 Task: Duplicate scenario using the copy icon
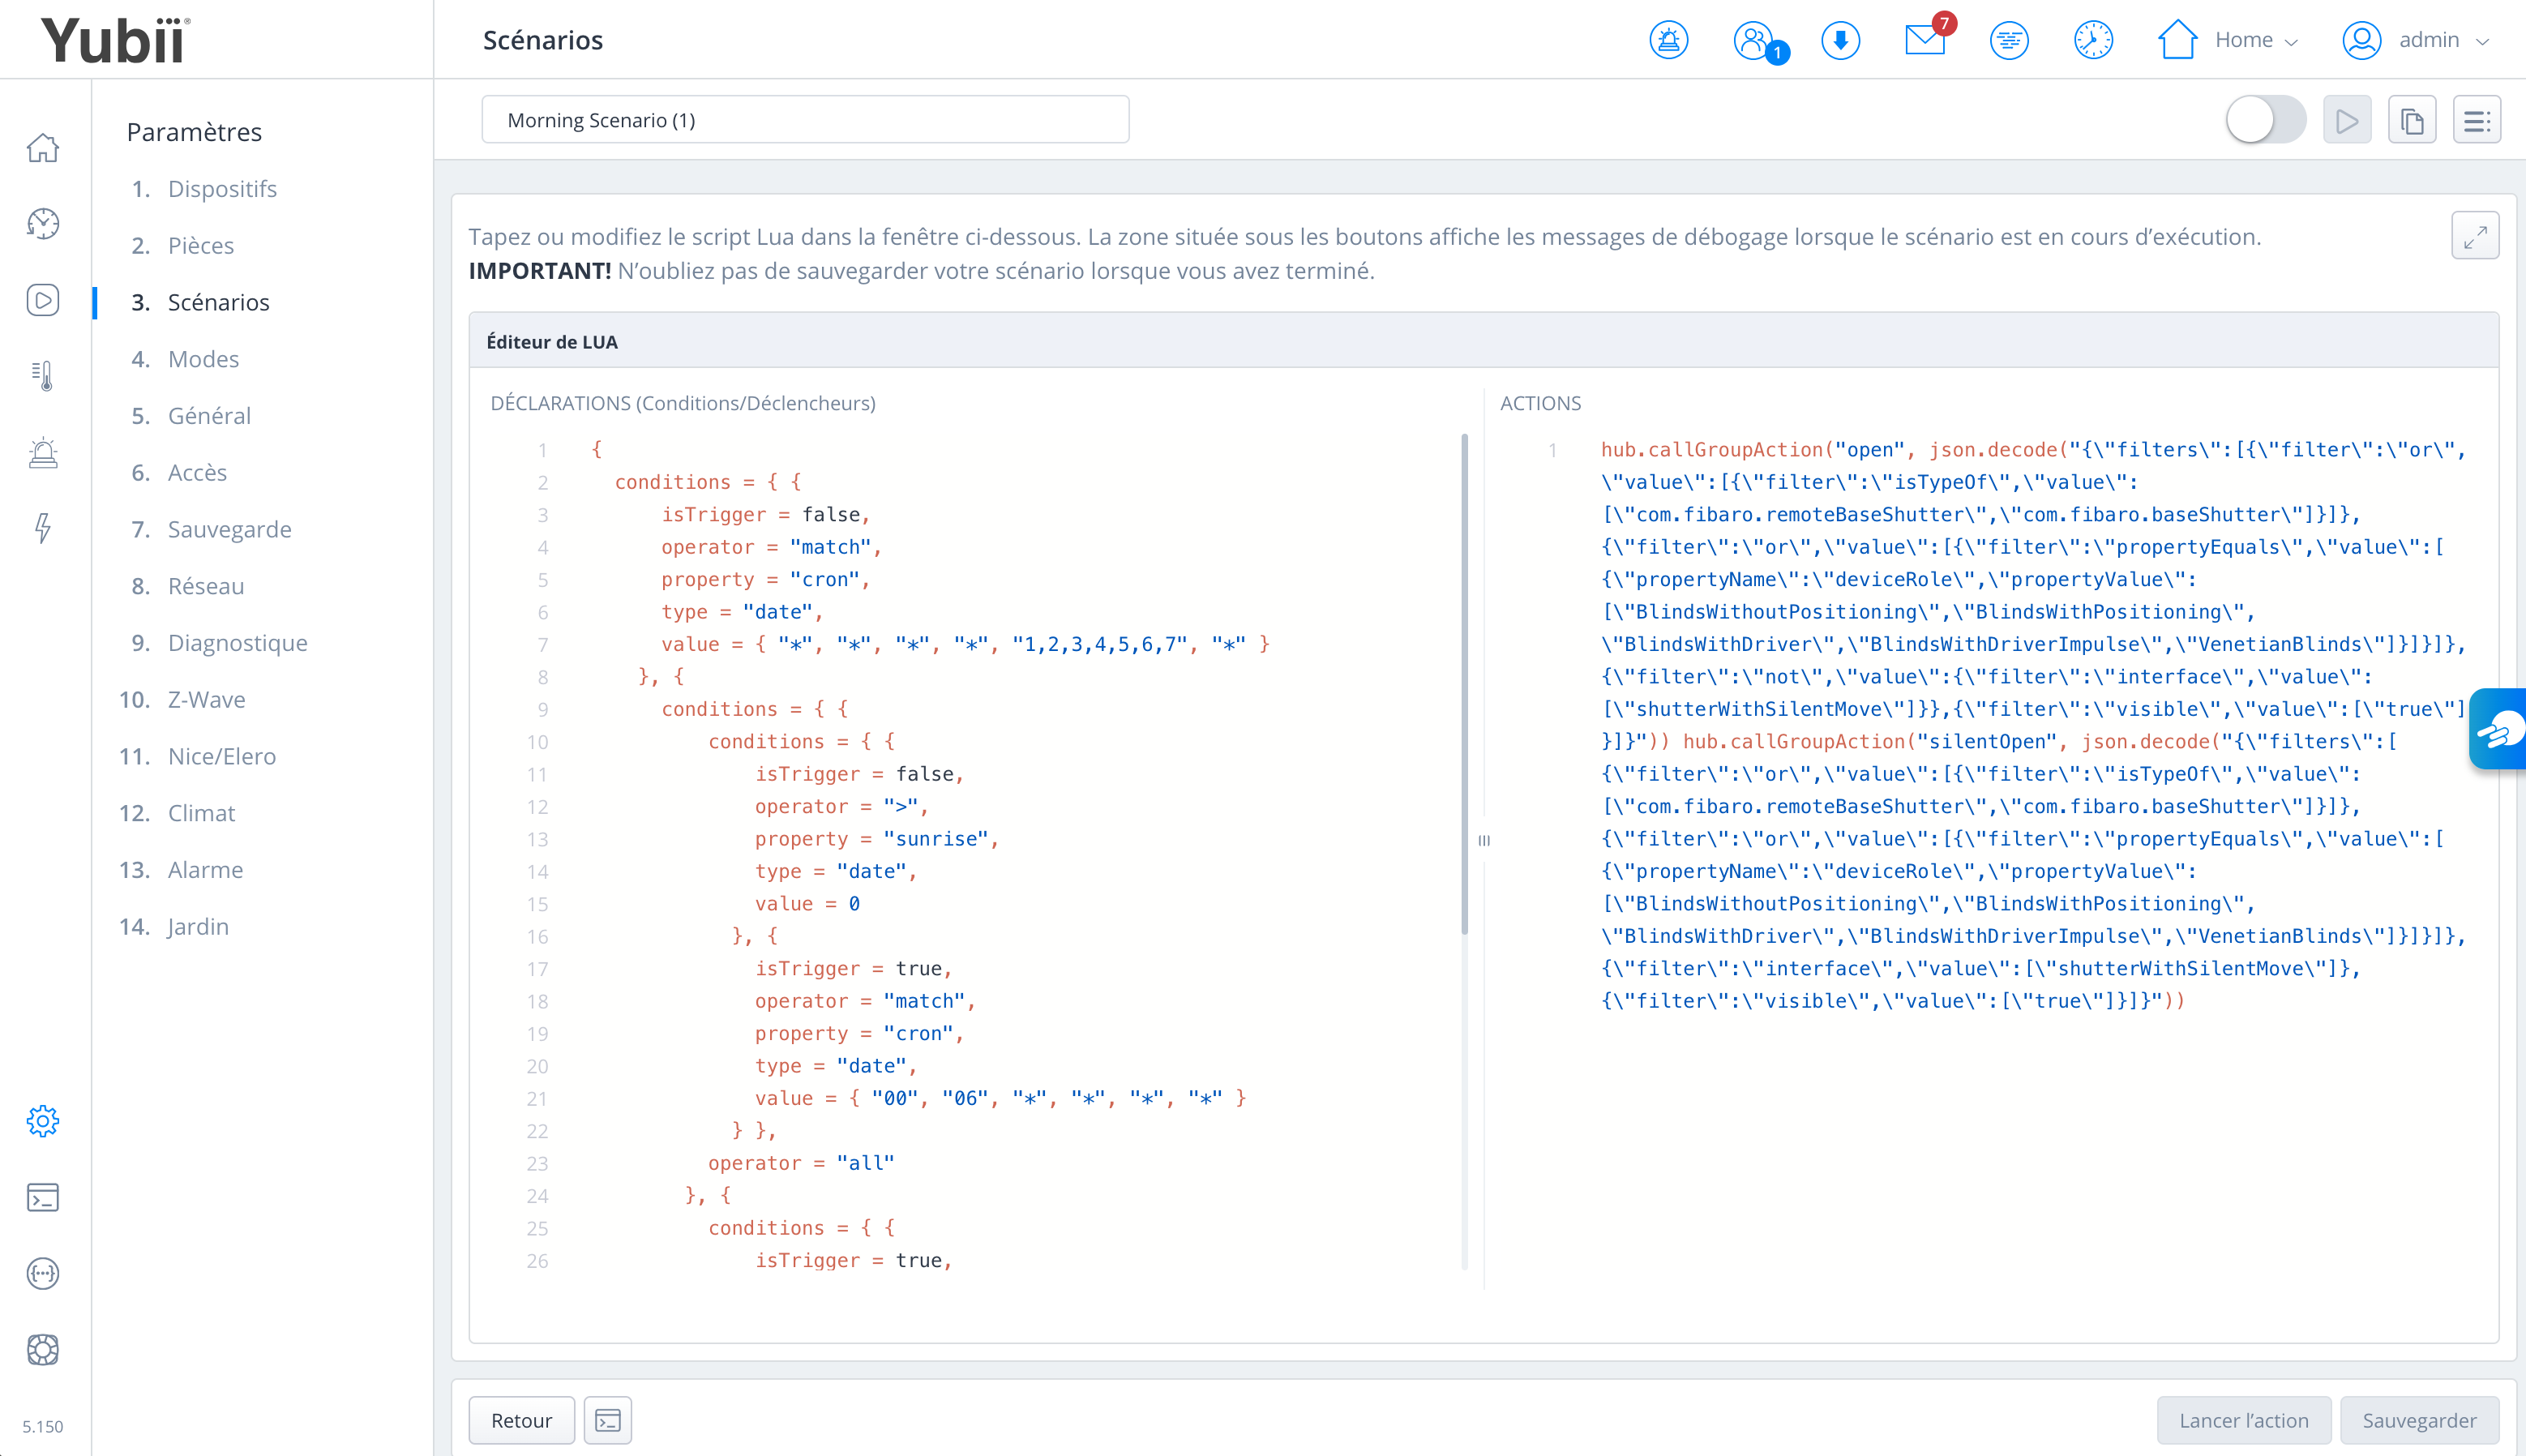coord(2412,120)
